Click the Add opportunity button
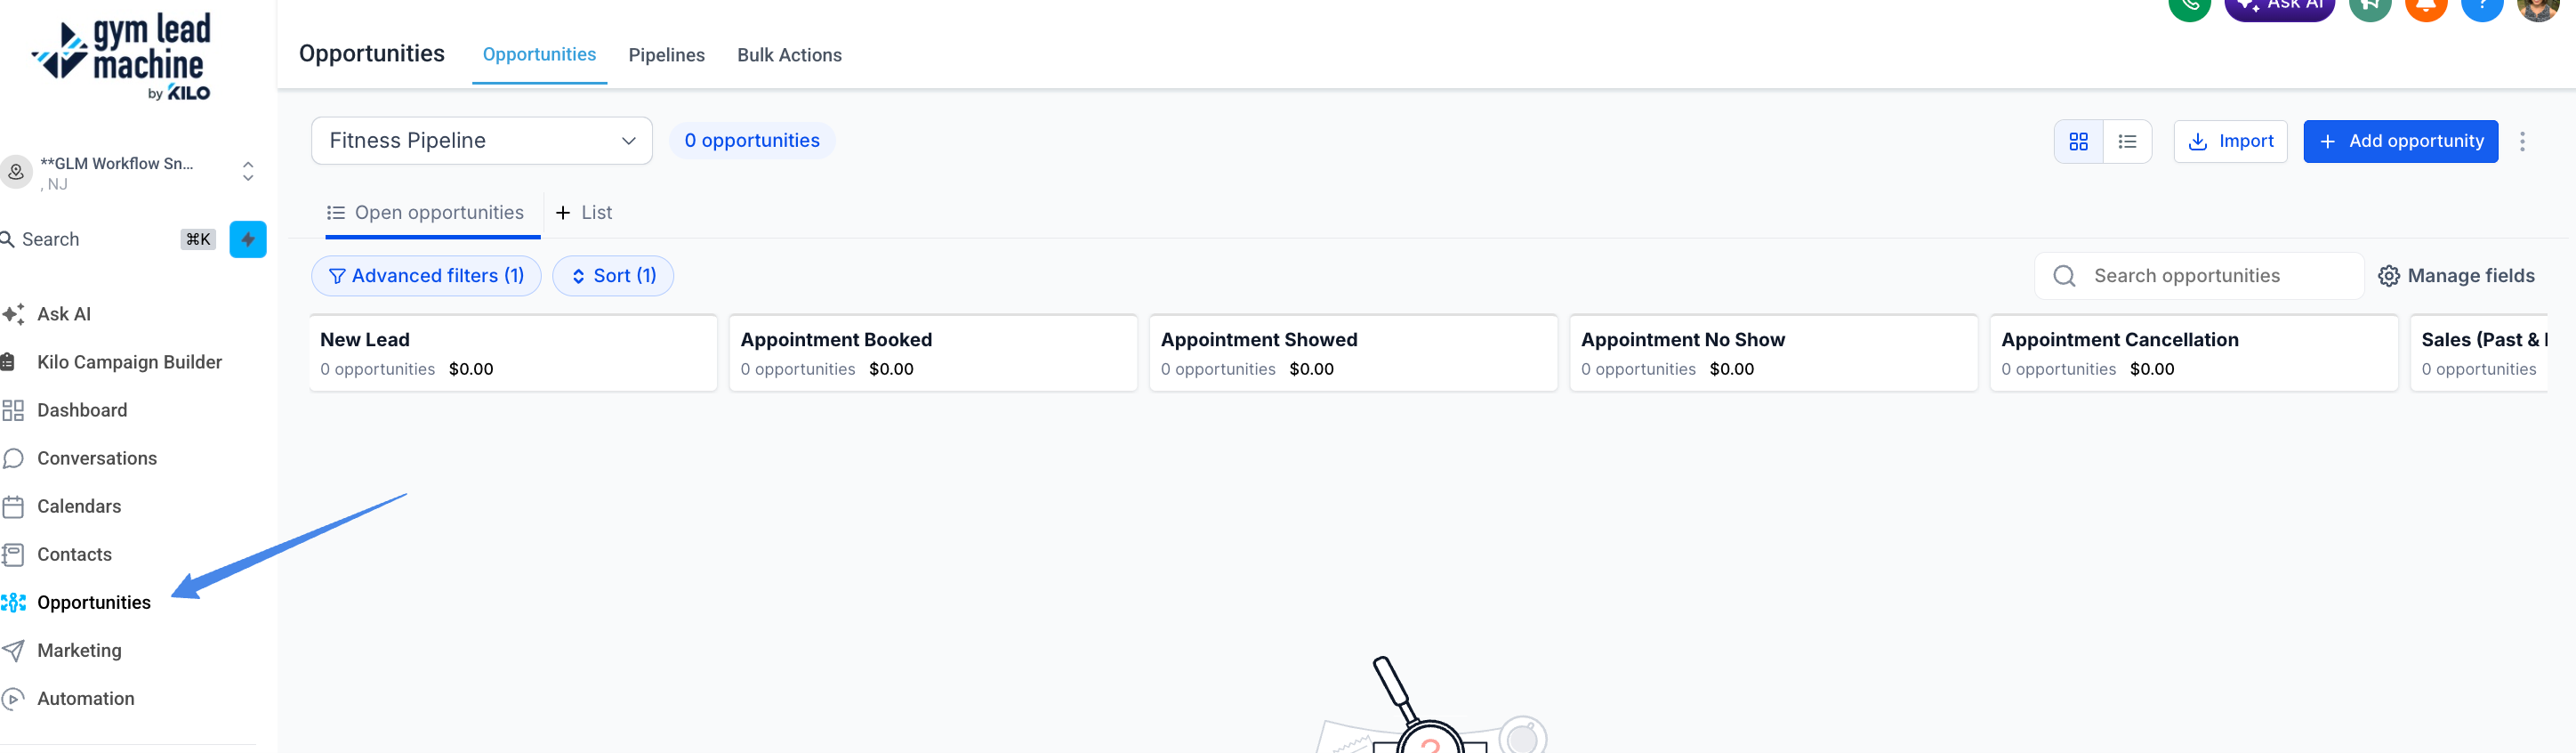Viewport: 2576px width, 753px height. pos(2400,142)
